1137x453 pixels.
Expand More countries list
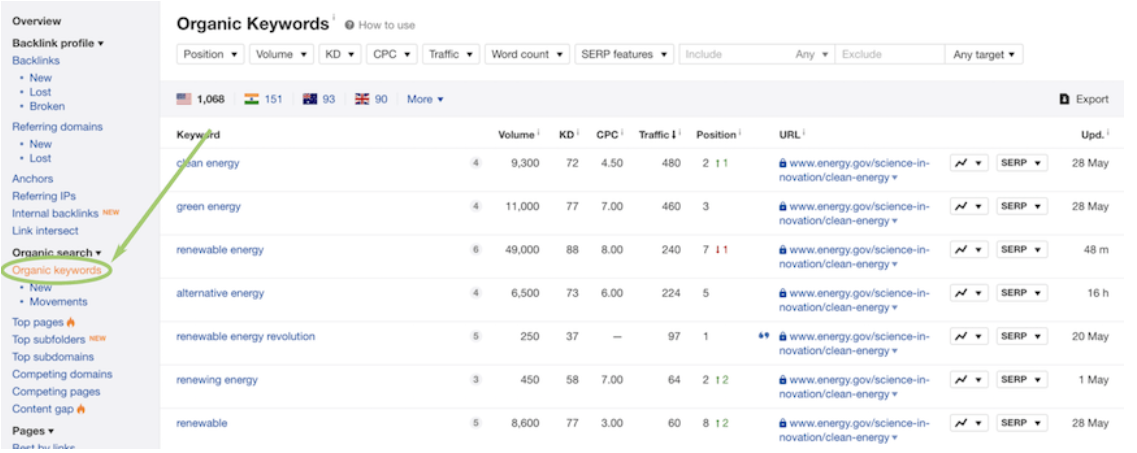point(425,99)
